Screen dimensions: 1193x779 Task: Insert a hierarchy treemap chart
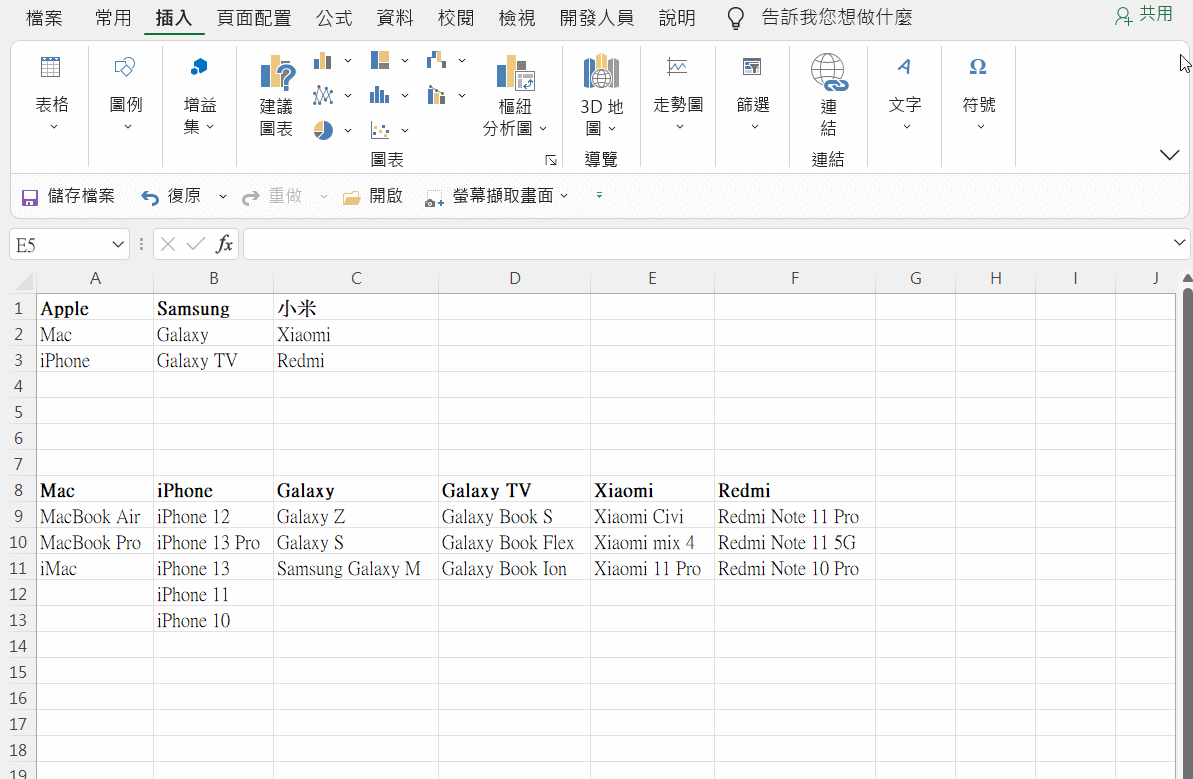[380, 60]
